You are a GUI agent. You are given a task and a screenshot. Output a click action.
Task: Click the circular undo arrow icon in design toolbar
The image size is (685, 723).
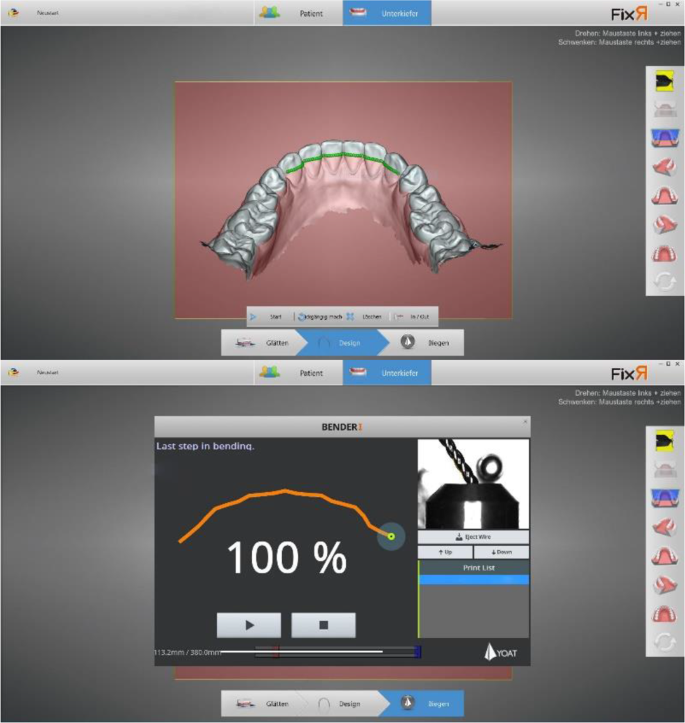[x=301, y=317]
